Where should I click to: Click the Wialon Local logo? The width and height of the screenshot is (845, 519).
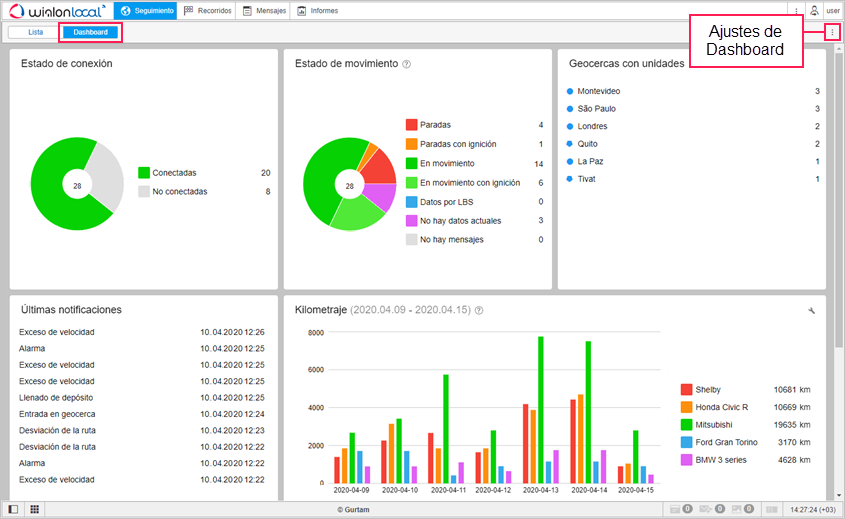click(56, 11)
